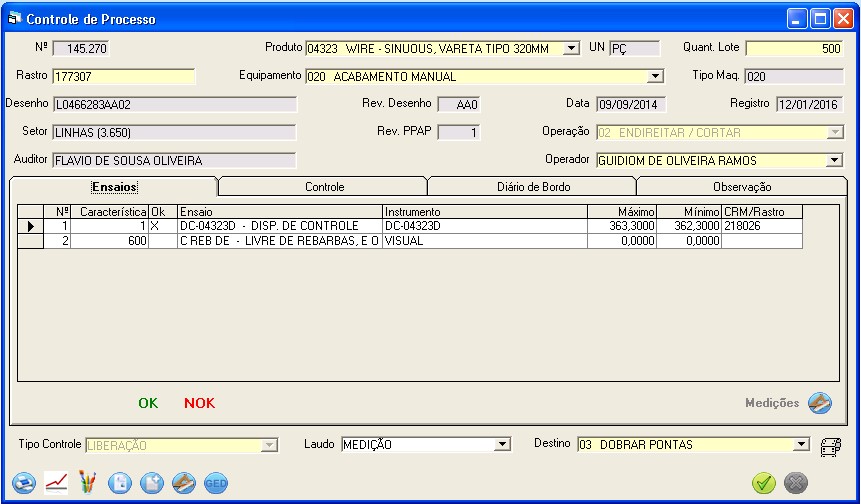Open the document page icon
Image resolution: width=861 pixels, height=504 pixels.
(x=120, y=484)
